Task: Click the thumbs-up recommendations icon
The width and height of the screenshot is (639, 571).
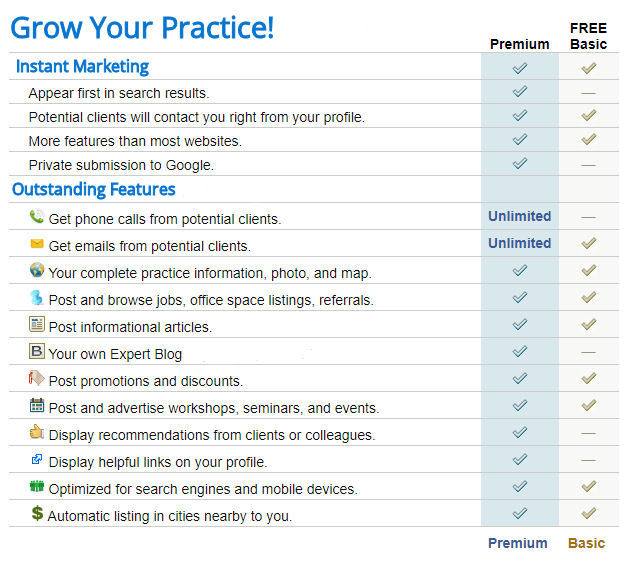Action: 37,432
